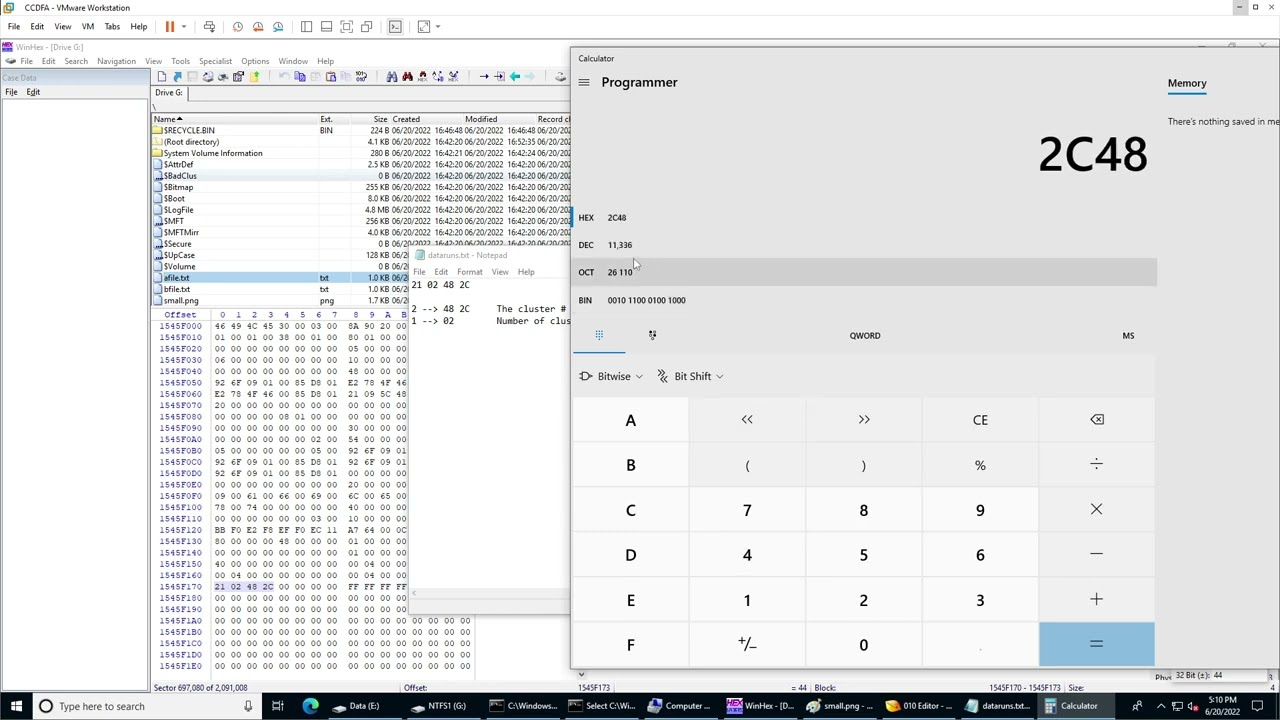The image size is (1280, 720).
Task: Open the stretch guest dropdown arrow
Action: 437,27
